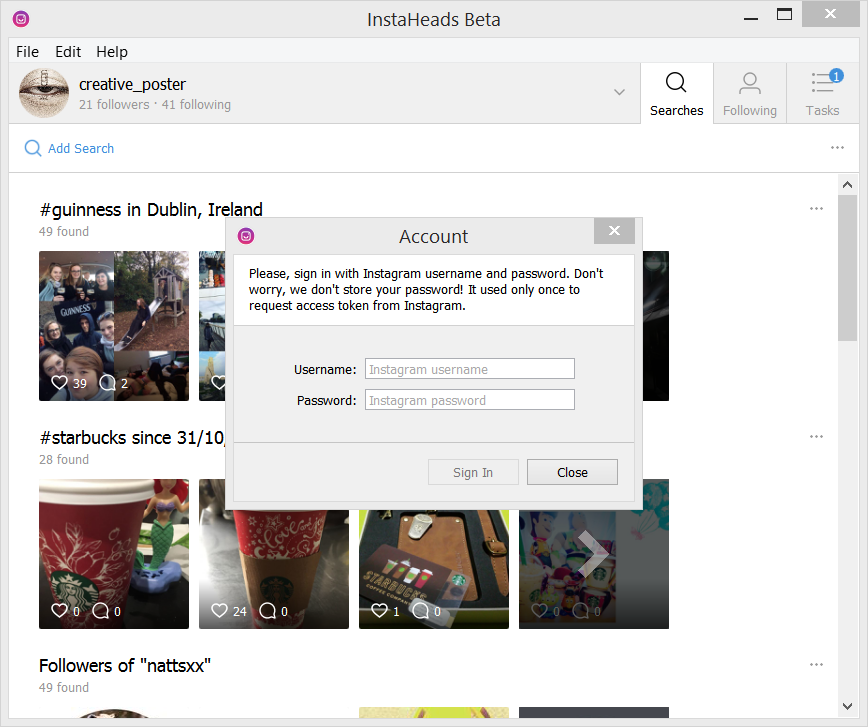Viewport: 868px width, 727px height.
Task: Open the Tasks tab
Action: pyautogui.click(x=823, y=93)
